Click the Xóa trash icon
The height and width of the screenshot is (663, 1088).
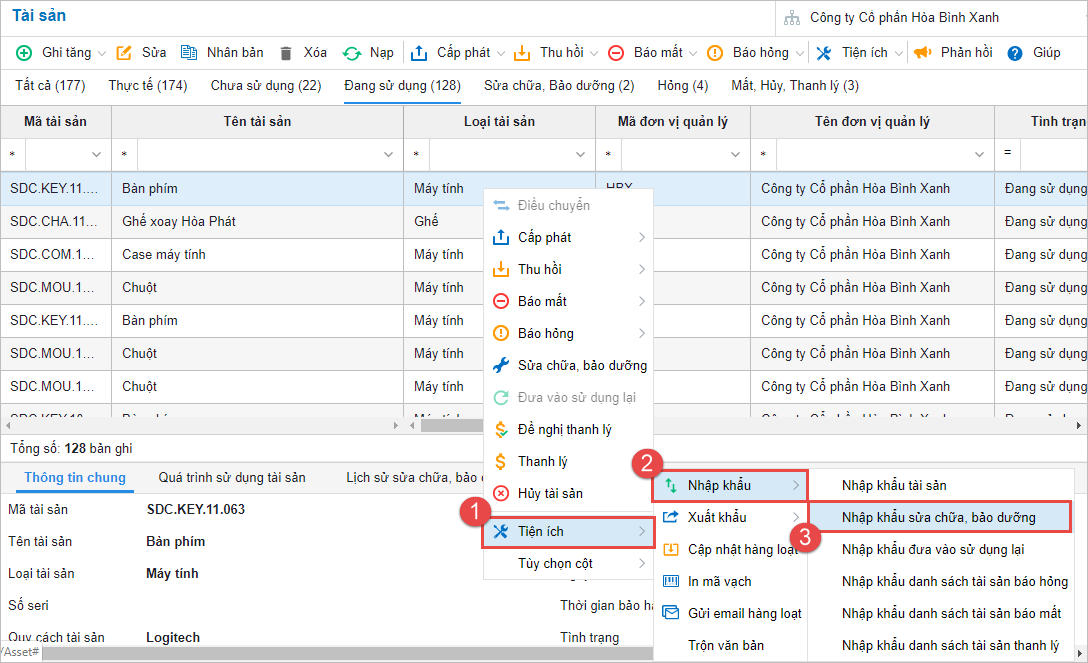point(286,53)
